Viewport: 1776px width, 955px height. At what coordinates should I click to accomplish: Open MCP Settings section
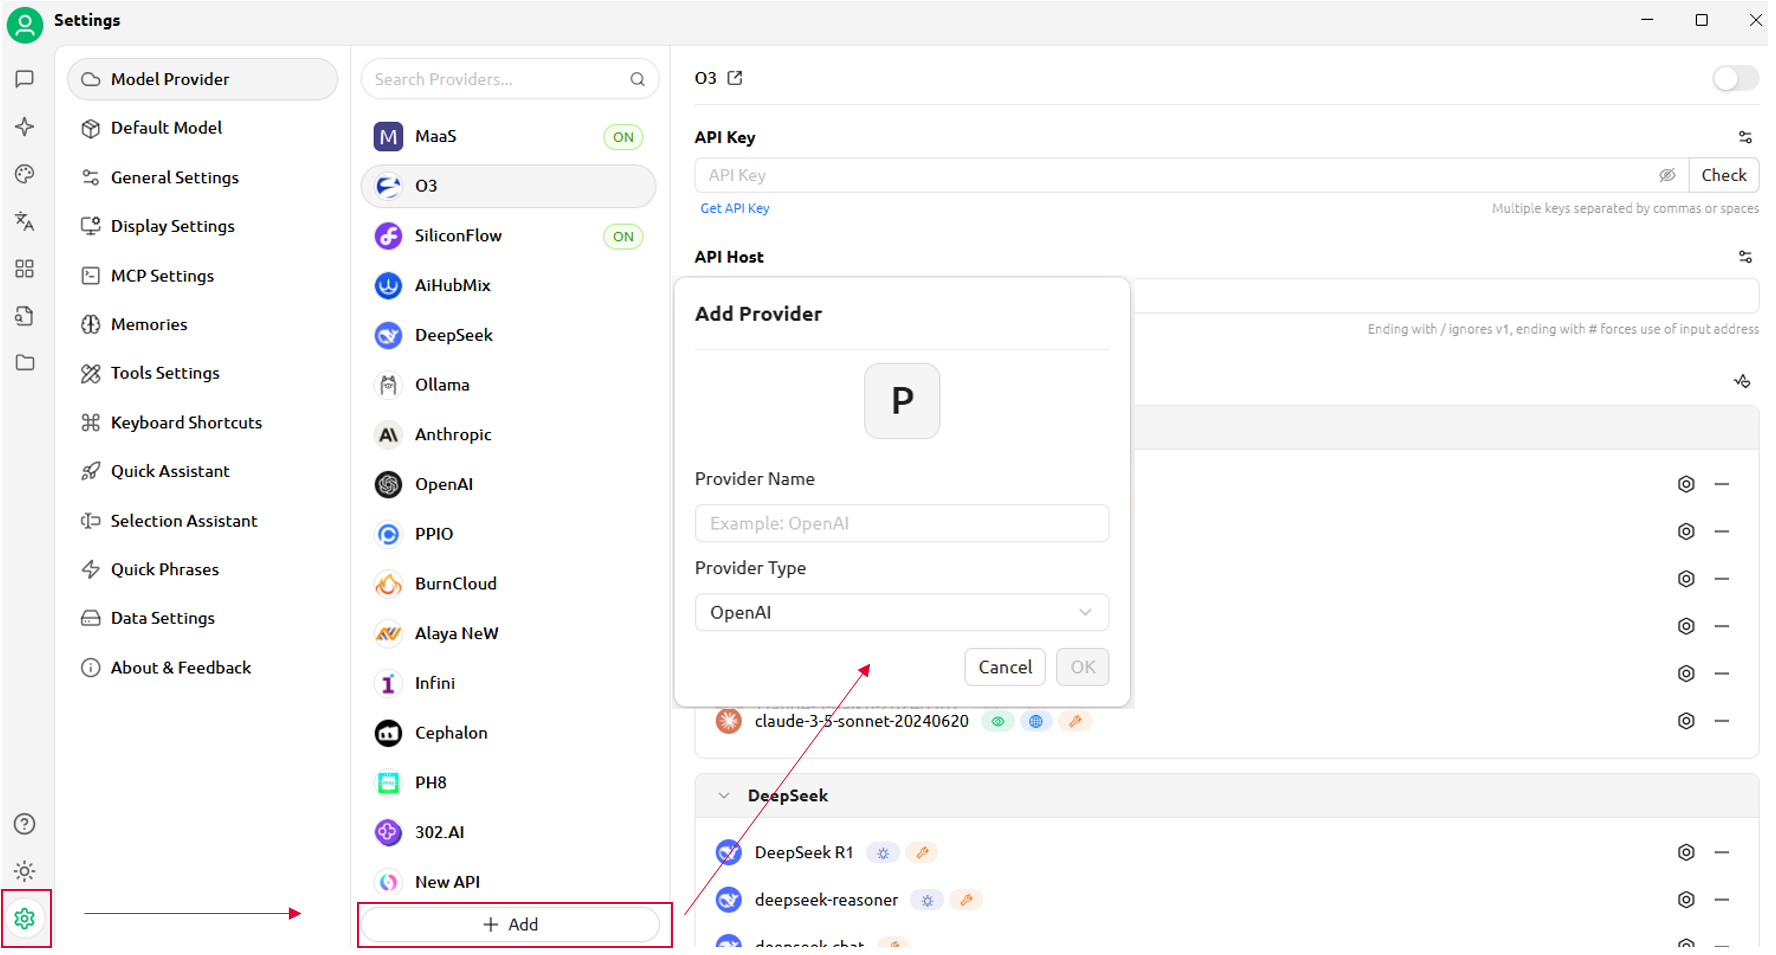[x=202, y=276]
